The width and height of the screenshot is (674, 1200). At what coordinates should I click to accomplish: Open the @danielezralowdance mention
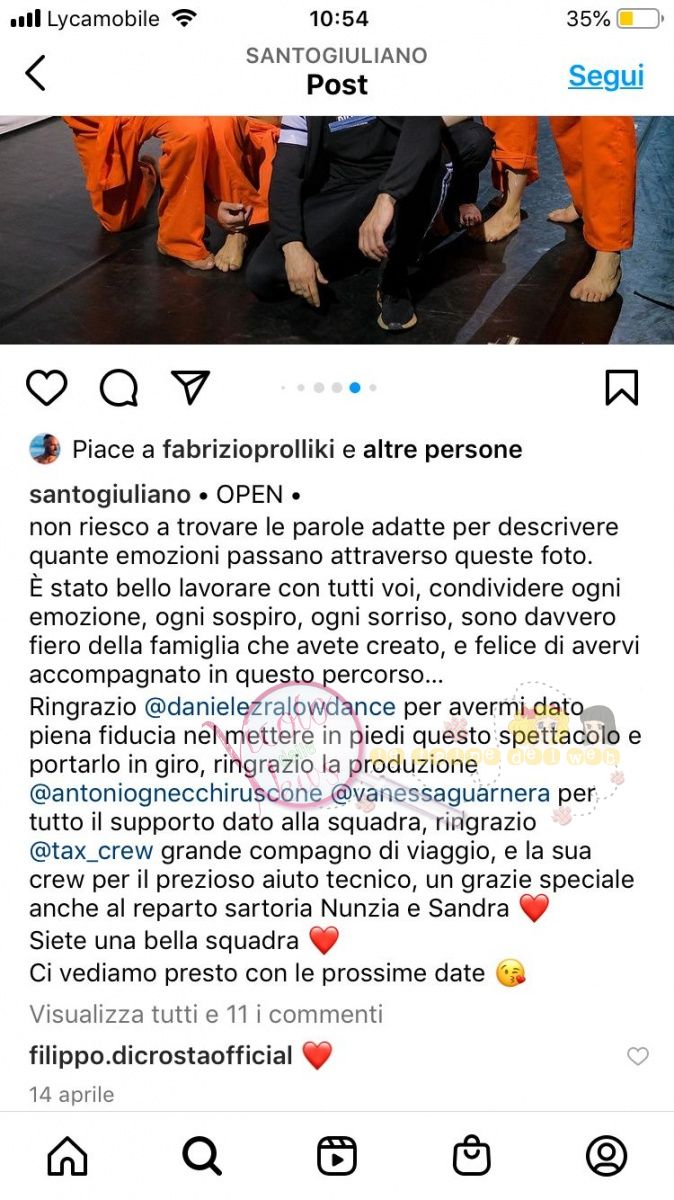click(270, 707)
